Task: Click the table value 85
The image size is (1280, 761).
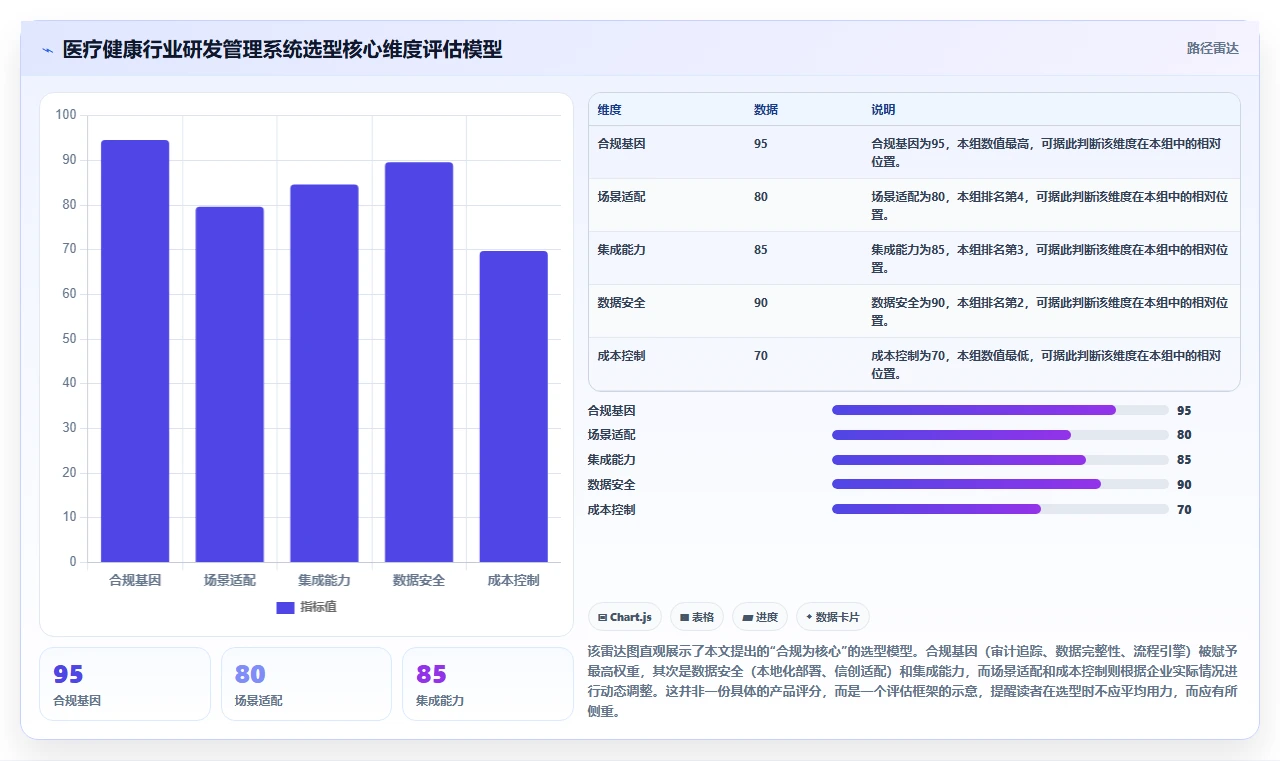Action: [761, 250]
